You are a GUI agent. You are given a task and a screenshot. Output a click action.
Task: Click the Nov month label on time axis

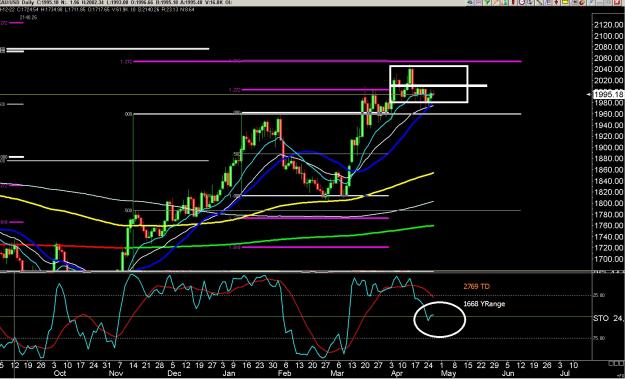116,373
